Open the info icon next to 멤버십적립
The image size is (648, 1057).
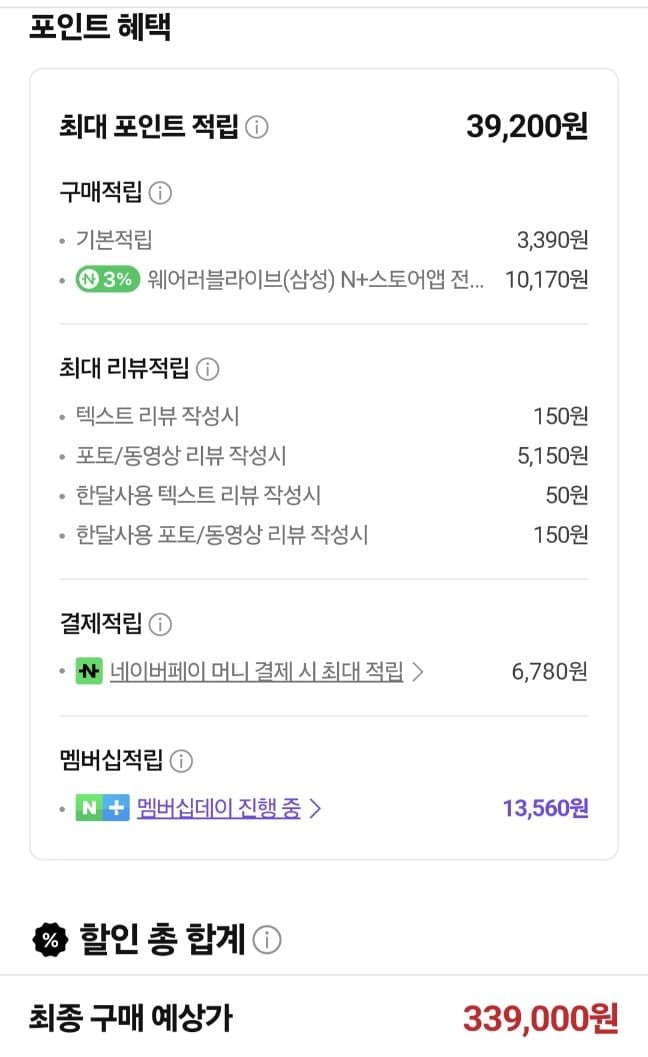coord(181,761)
